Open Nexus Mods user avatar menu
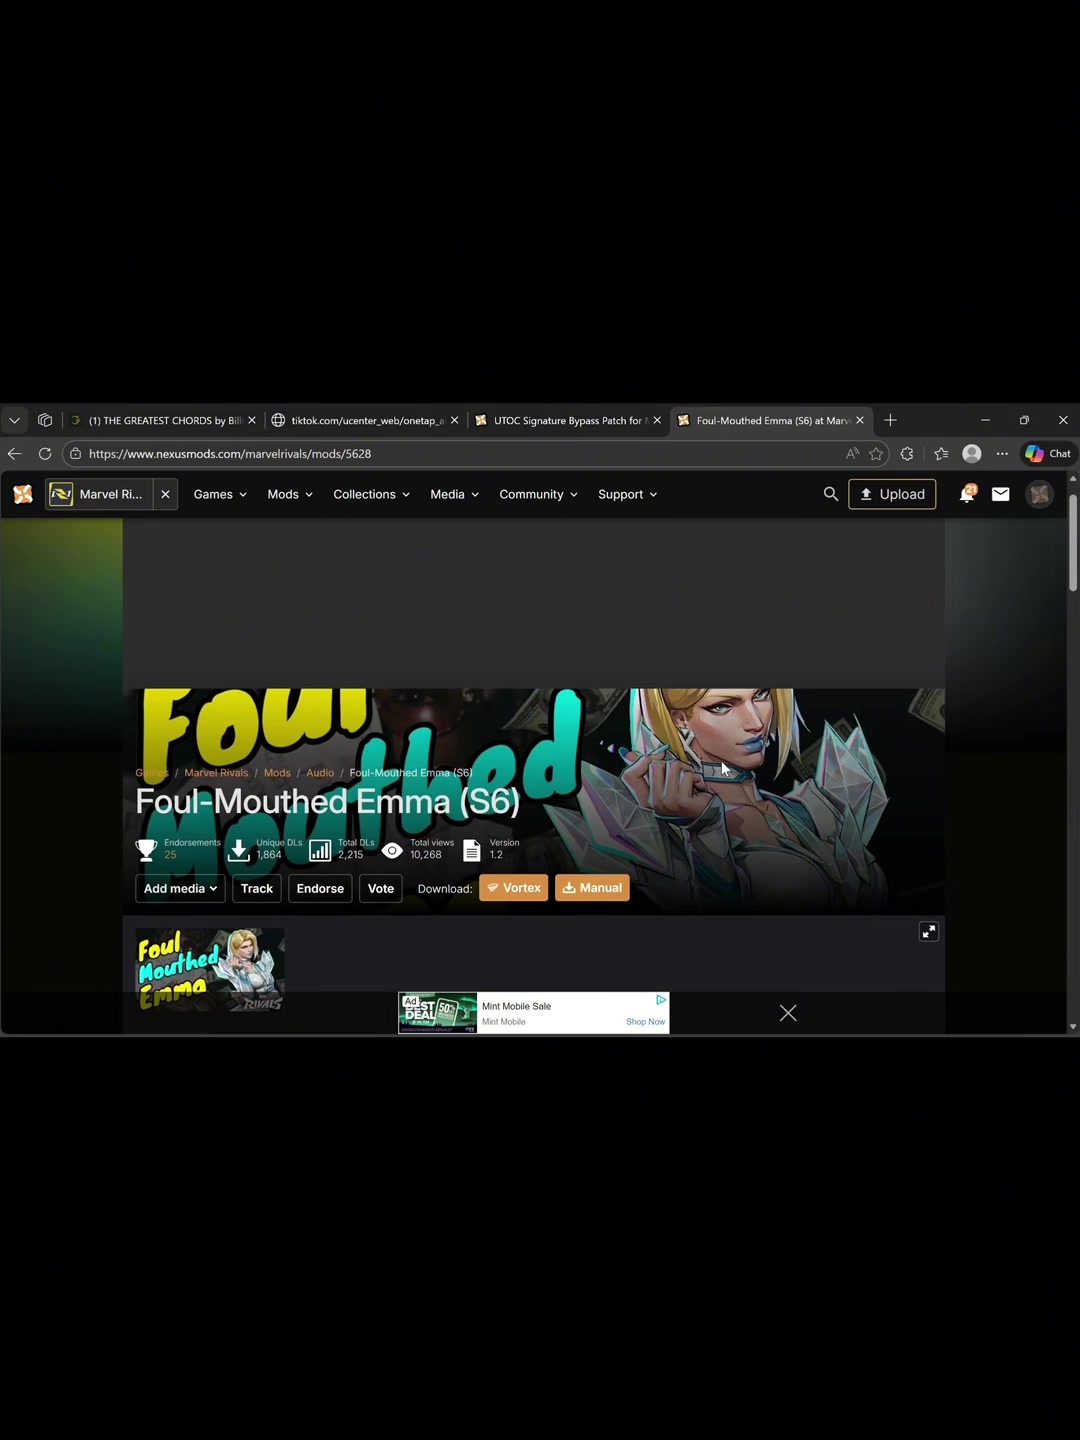This screenshot has height=1440, width=1080. point(1040,494)
